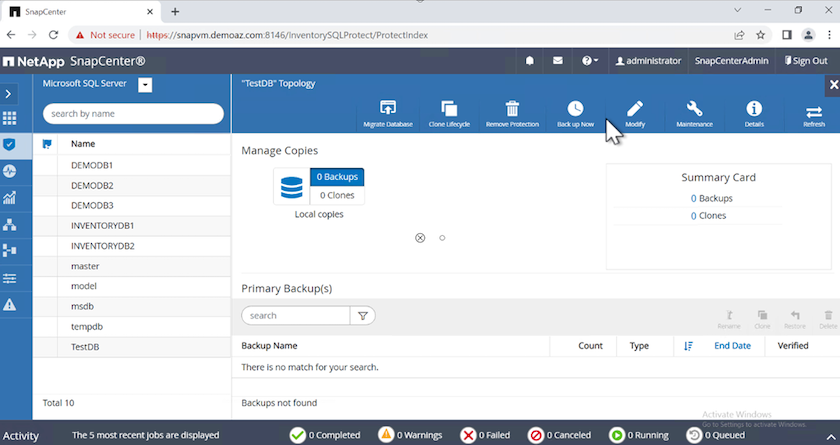Expand the Activity panel chevron
The image size is (840, 445).
(x=830, y=436)
